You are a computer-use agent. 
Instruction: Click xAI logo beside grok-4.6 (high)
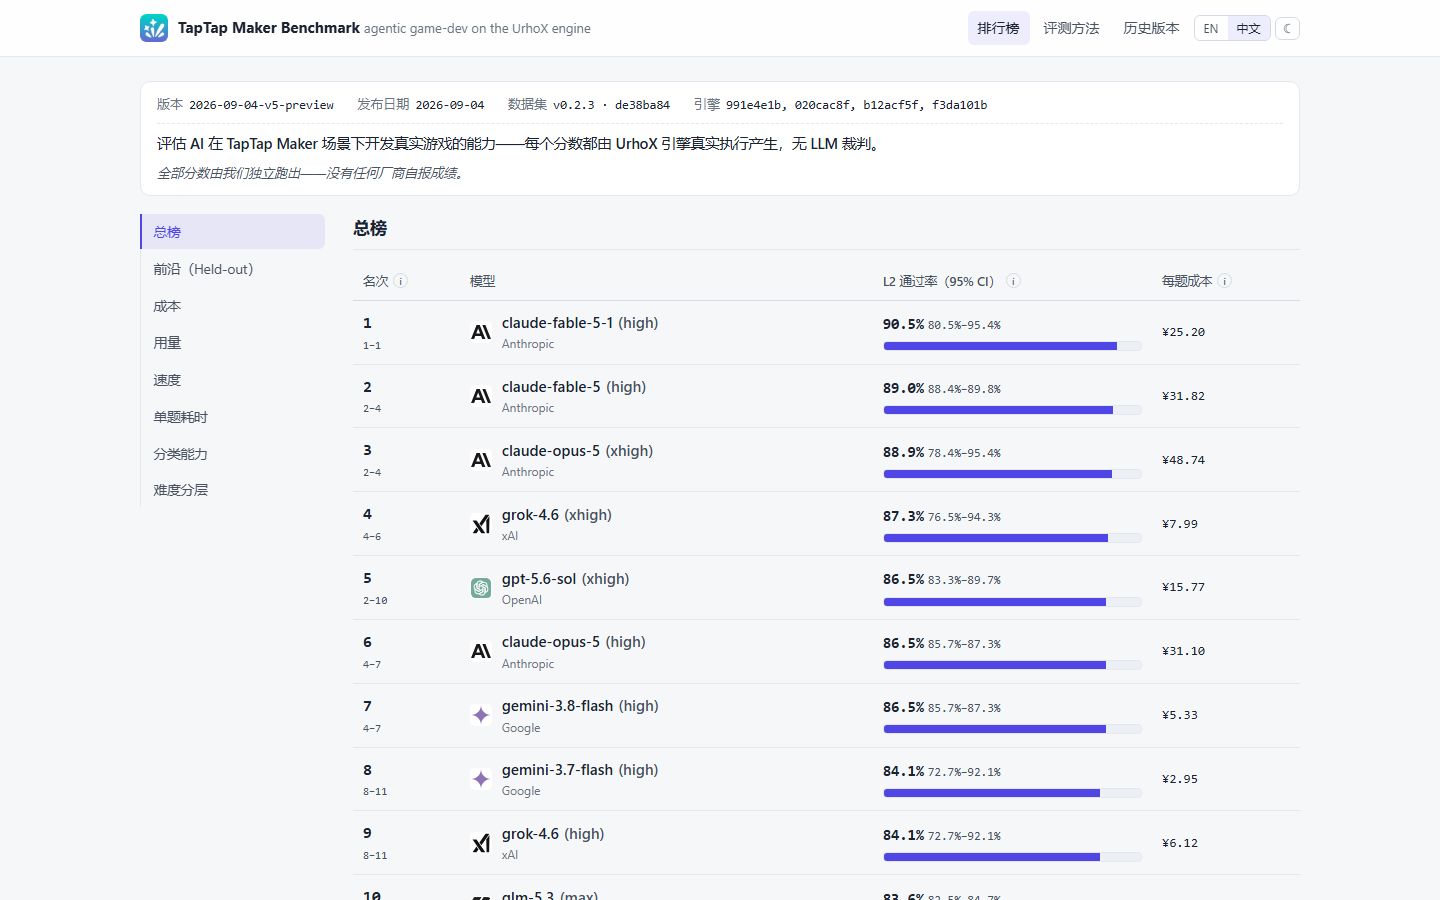click(481, 843)
